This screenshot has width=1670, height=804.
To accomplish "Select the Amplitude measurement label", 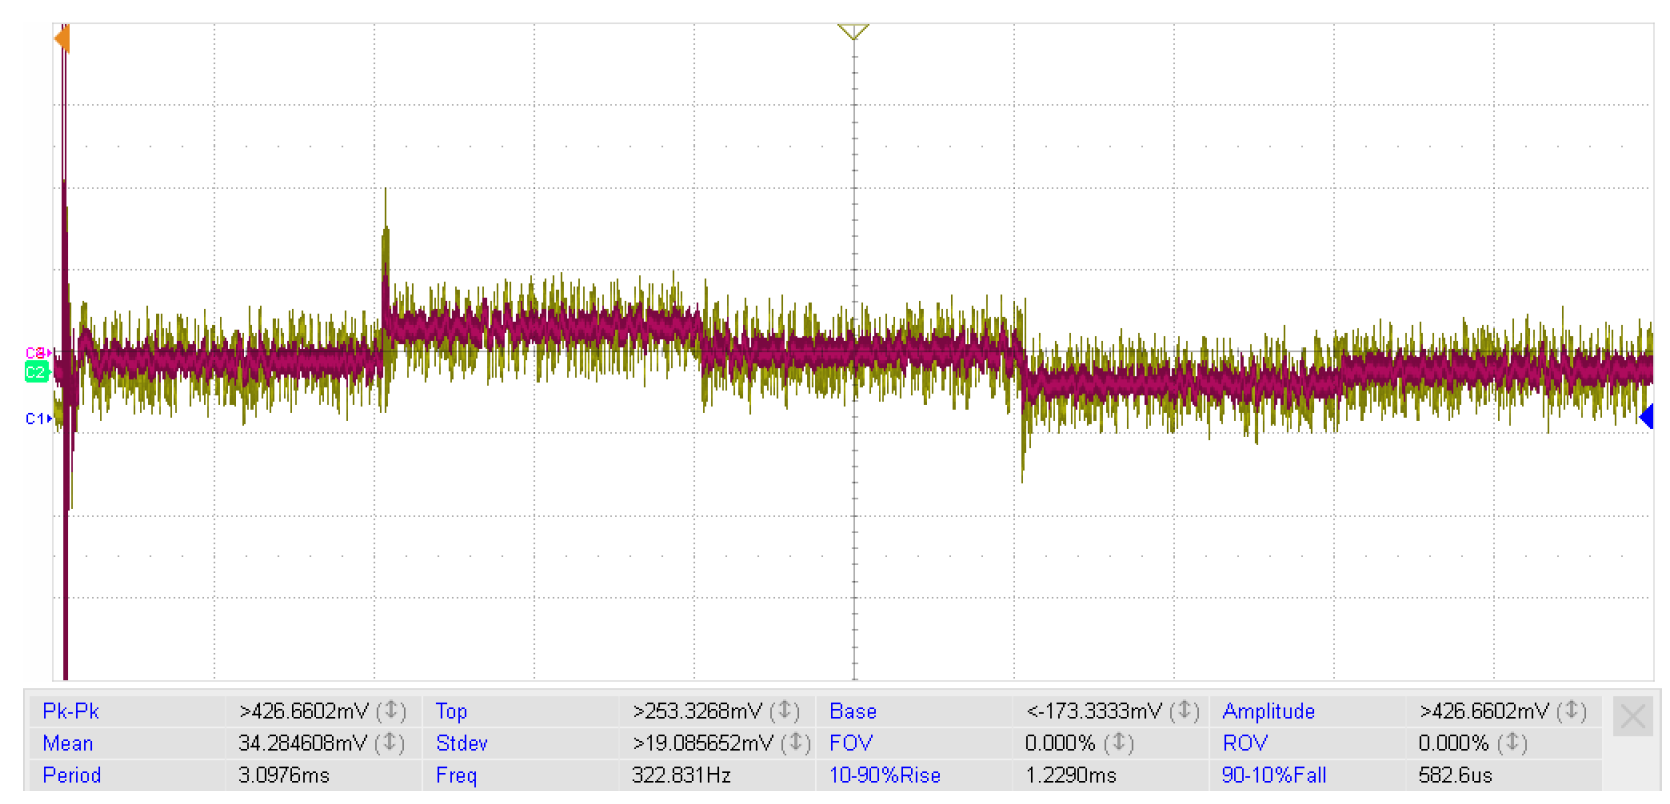I will point(1268,711).
